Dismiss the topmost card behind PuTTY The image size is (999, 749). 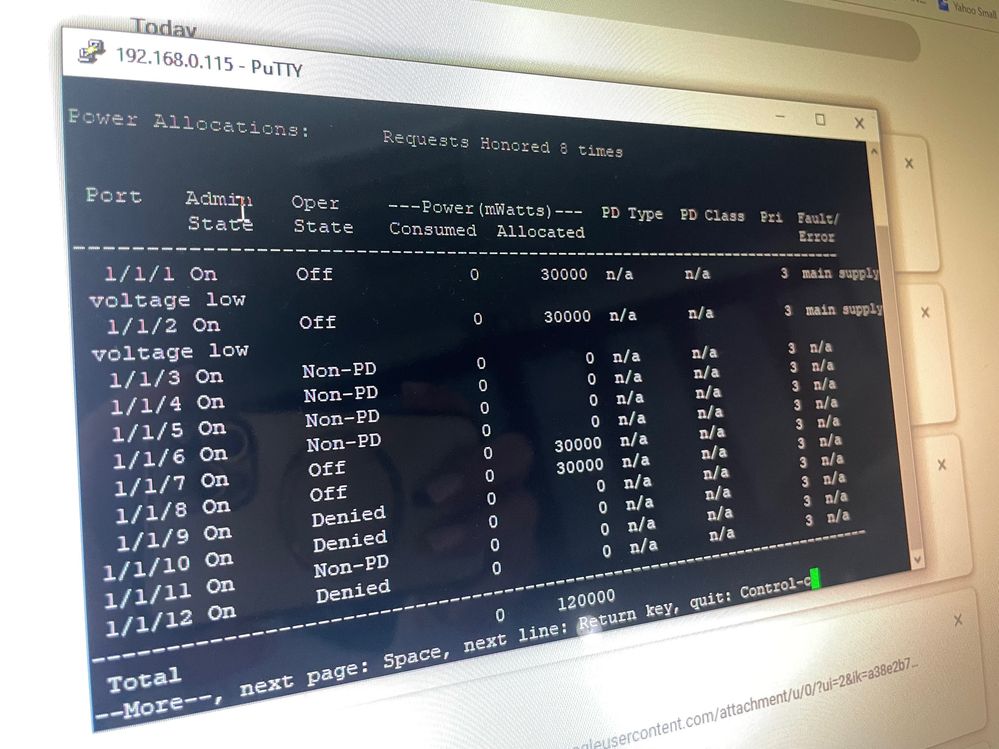909,163
